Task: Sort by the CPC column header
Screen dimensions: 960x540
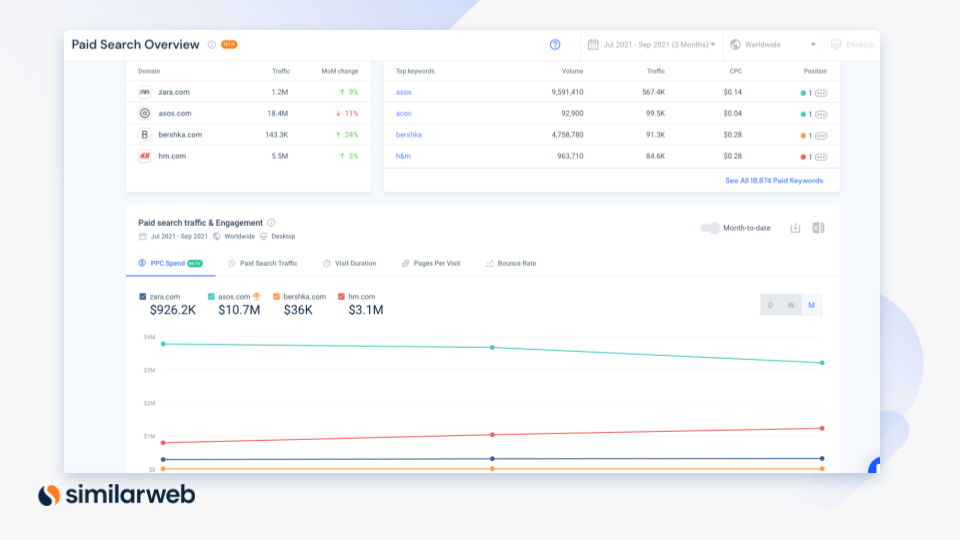Action: tap(735, 71)
